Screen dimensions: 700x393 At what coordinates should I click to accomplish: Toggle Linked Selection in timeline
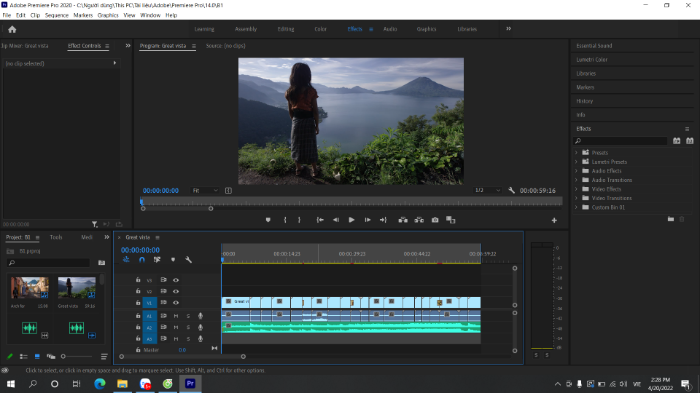(x=157, y=259)
